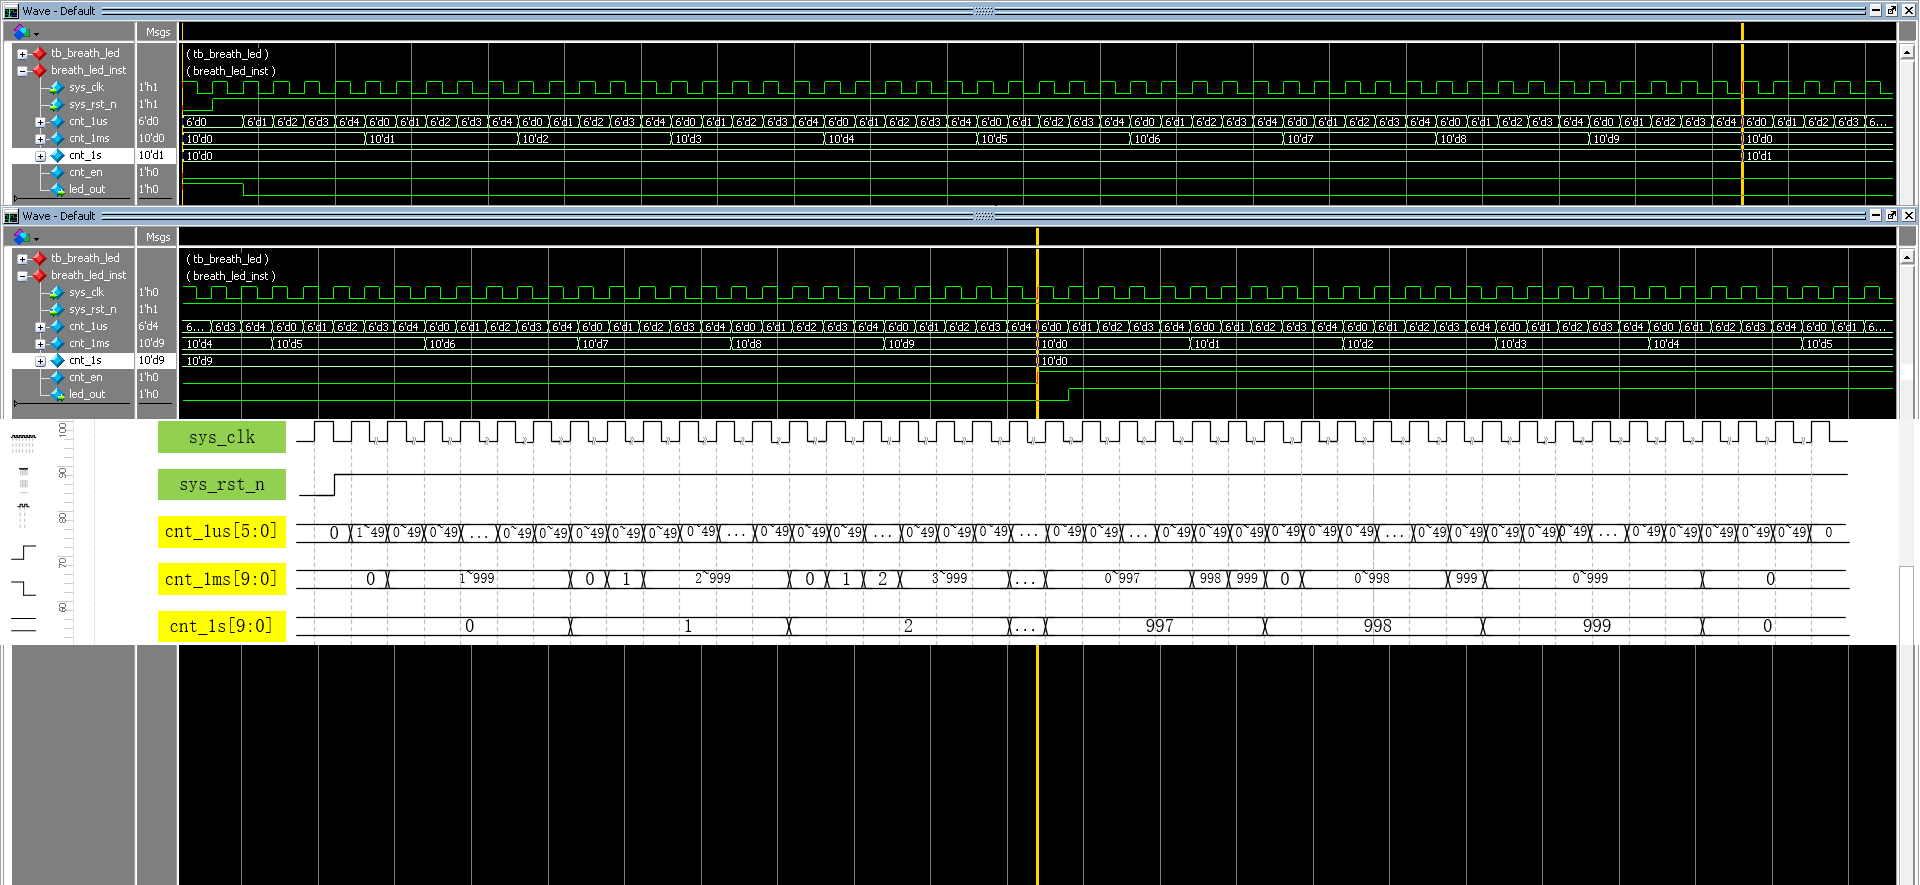Click 997 value in cnt_1s timing diagram row
This screenshot has width=1920, height=885.
pos(1159,626)
